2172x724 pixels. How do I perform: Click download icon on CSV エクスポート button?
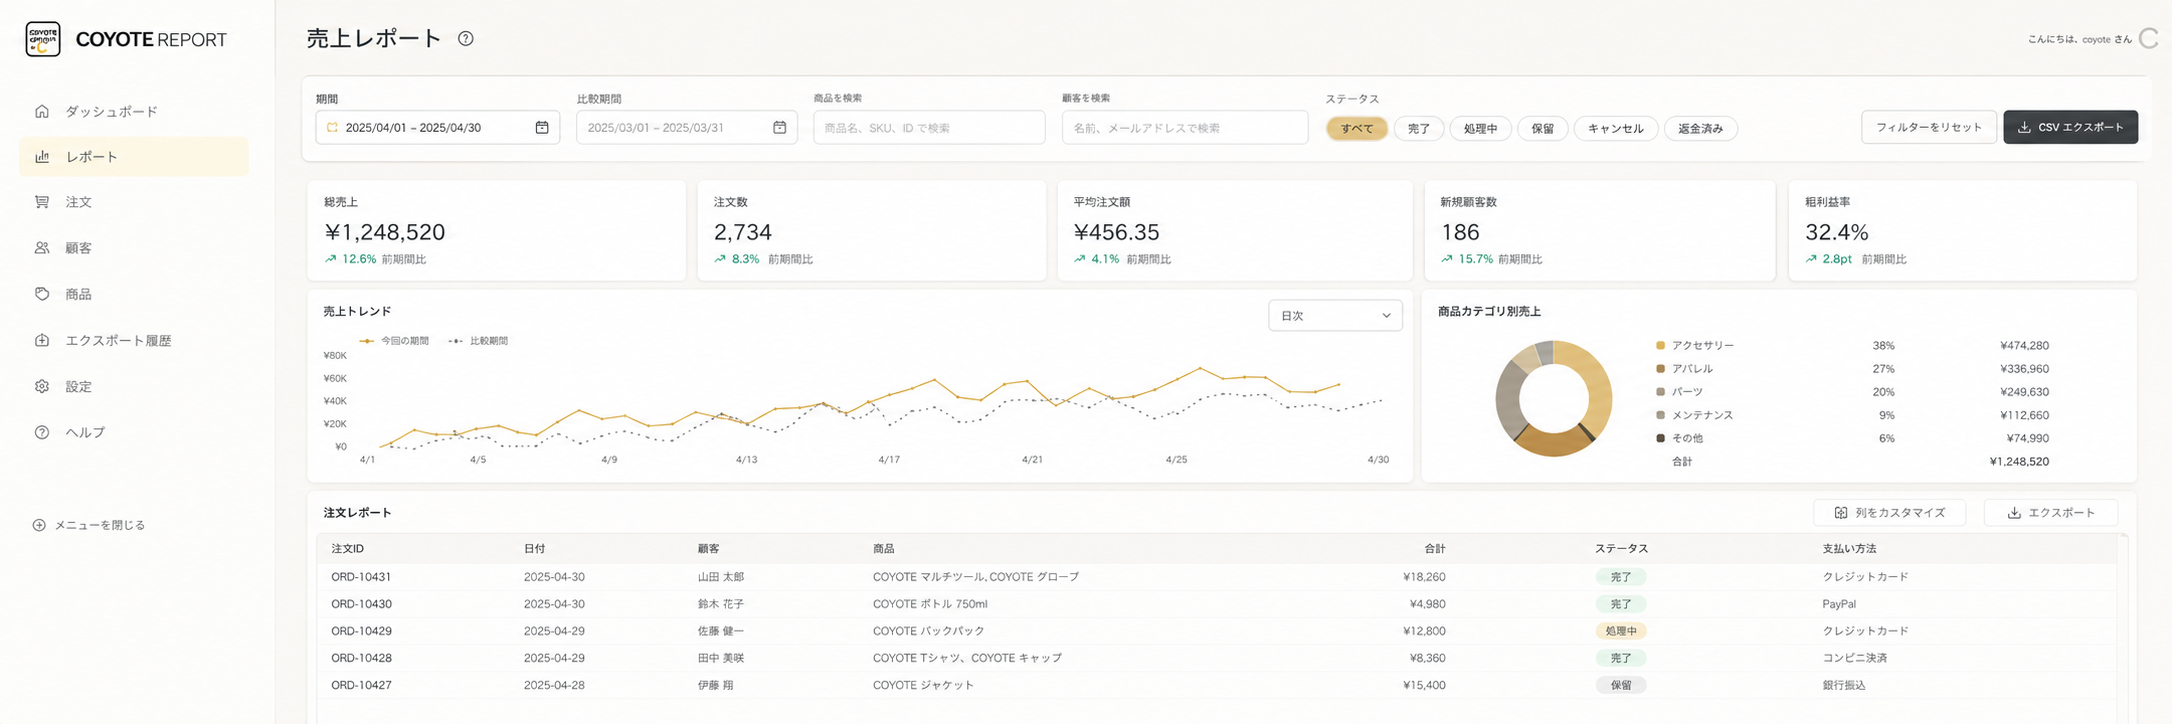pos(2024,128)
